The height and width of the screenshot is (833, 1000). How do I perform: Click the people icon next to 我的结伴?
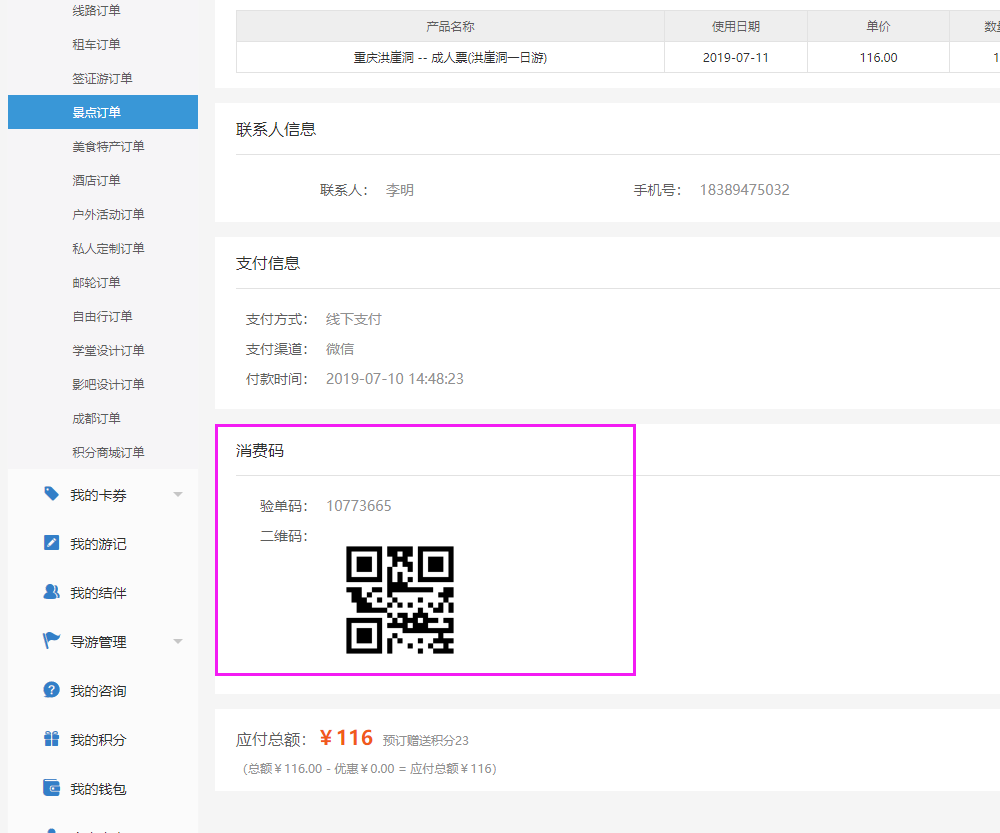click(51, 592)
